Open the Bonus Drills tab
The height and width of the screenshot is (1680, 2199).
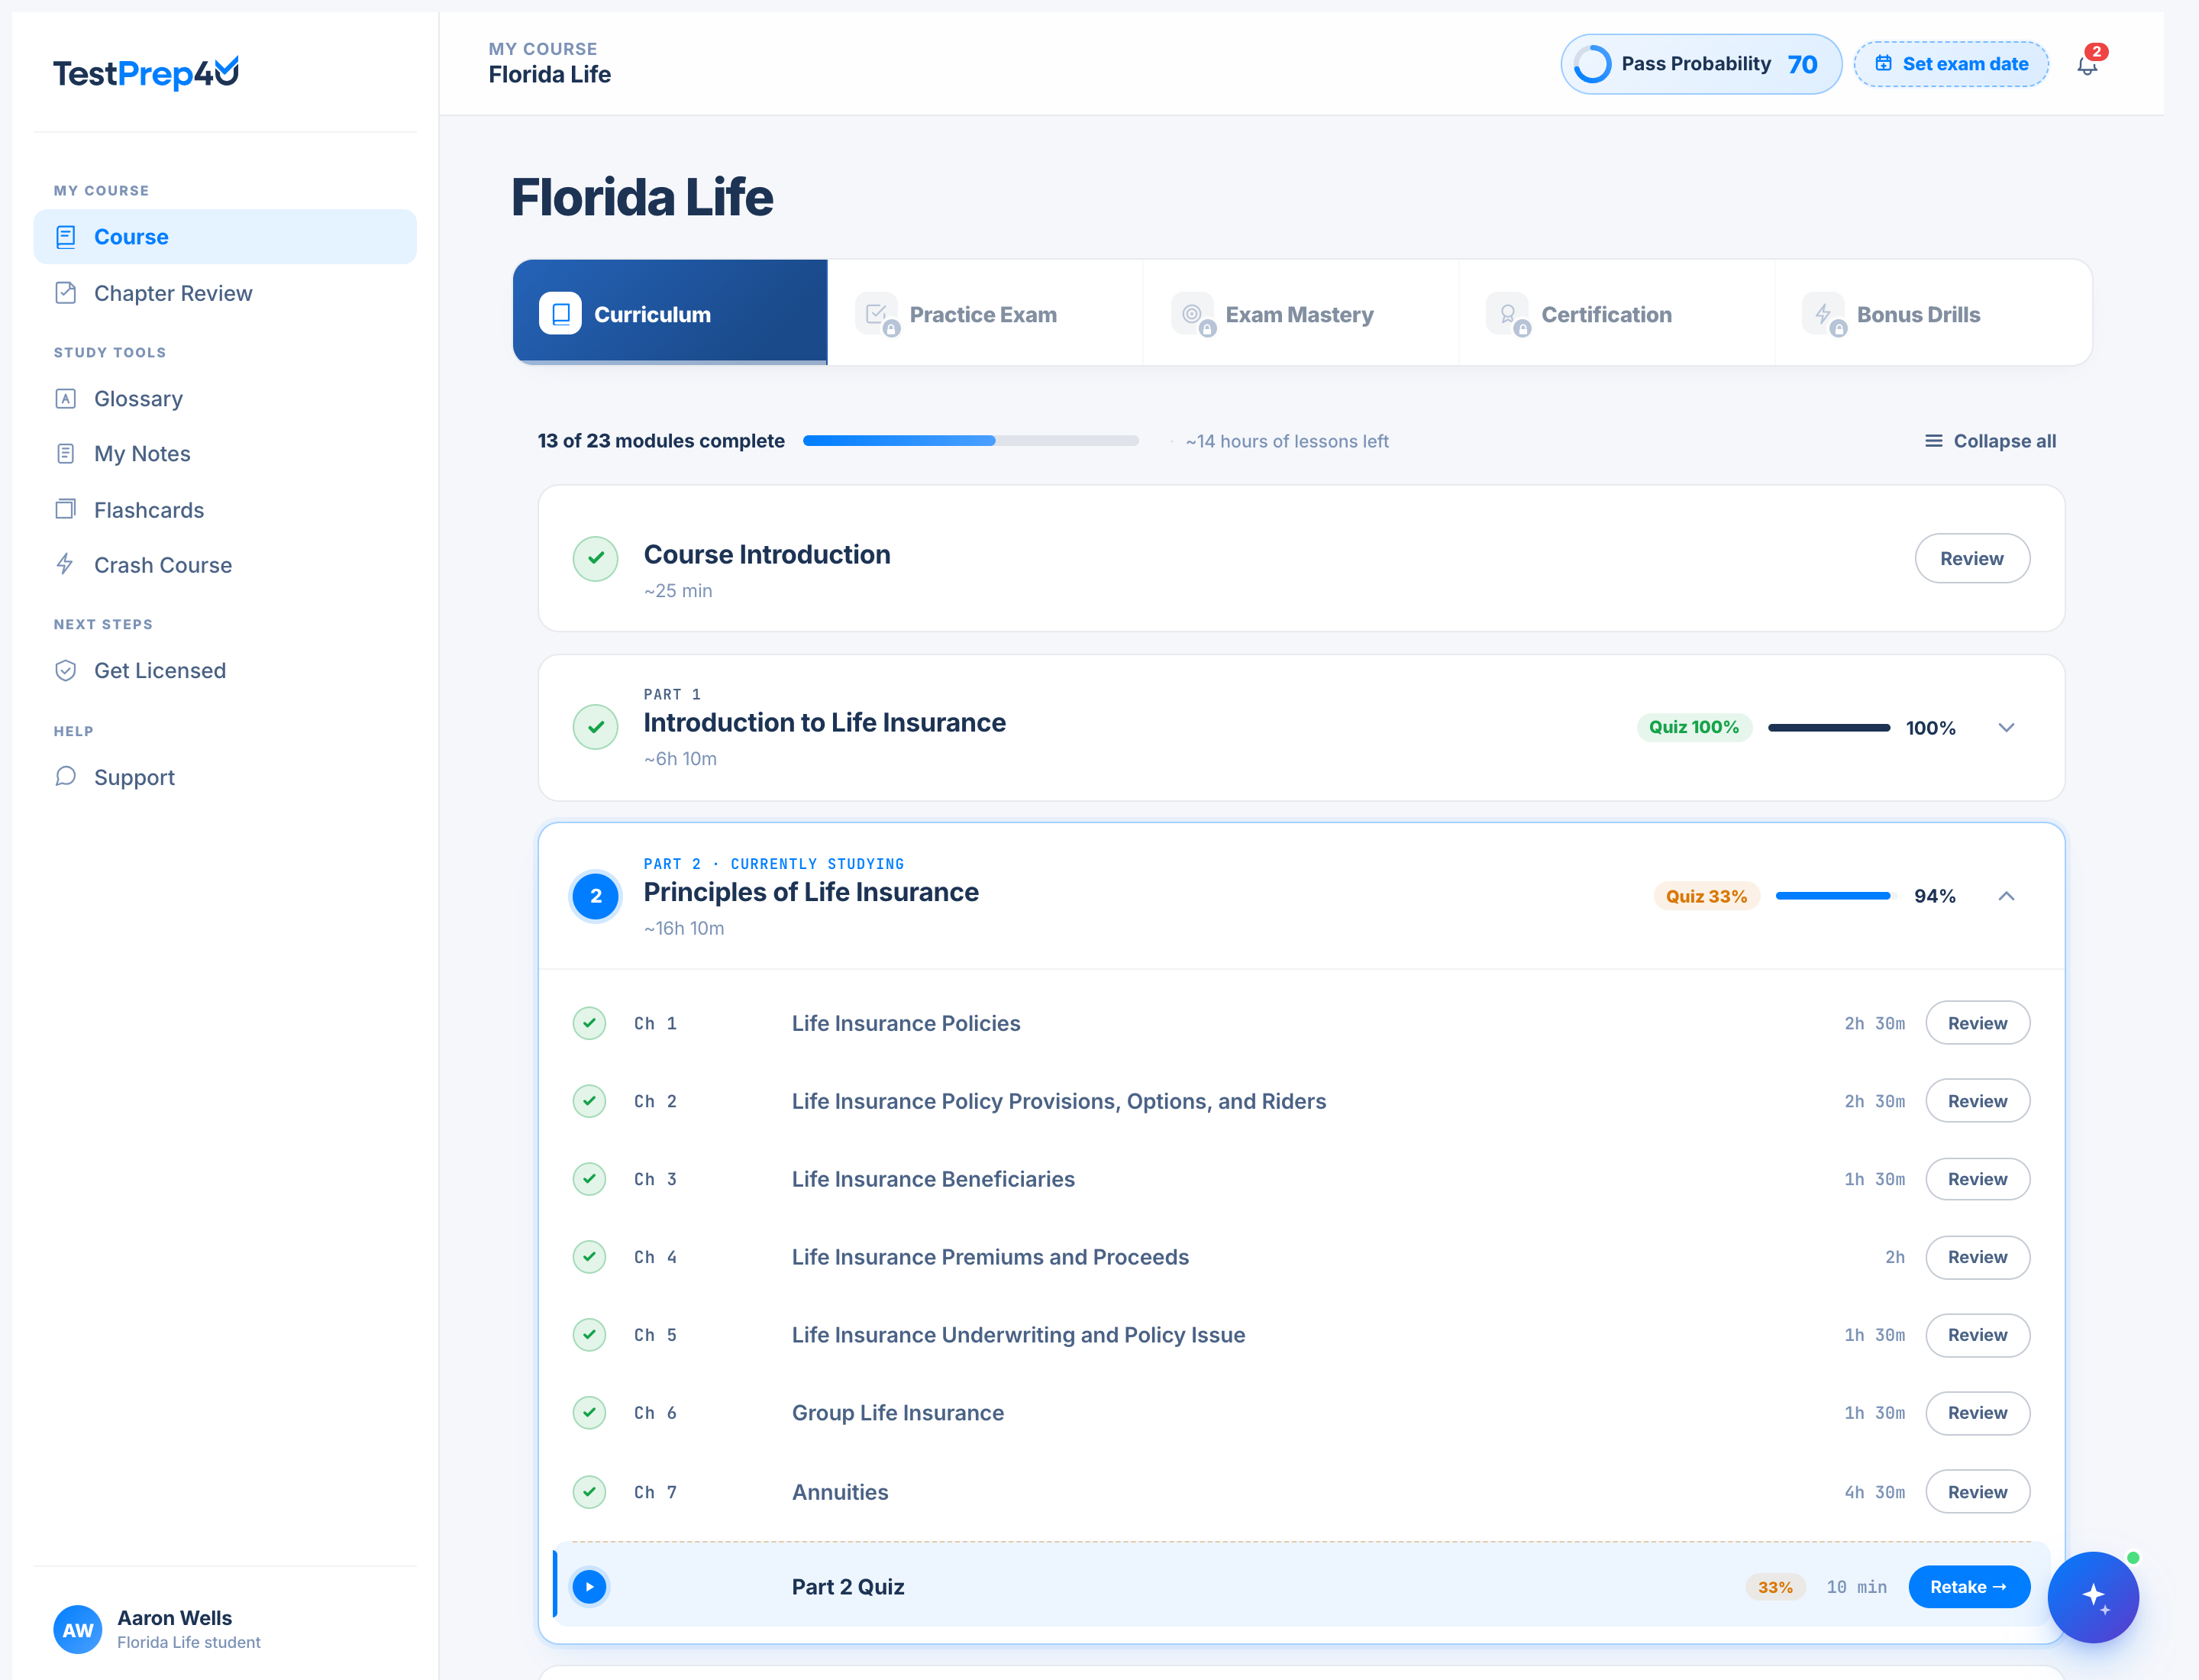point(1933,313)
